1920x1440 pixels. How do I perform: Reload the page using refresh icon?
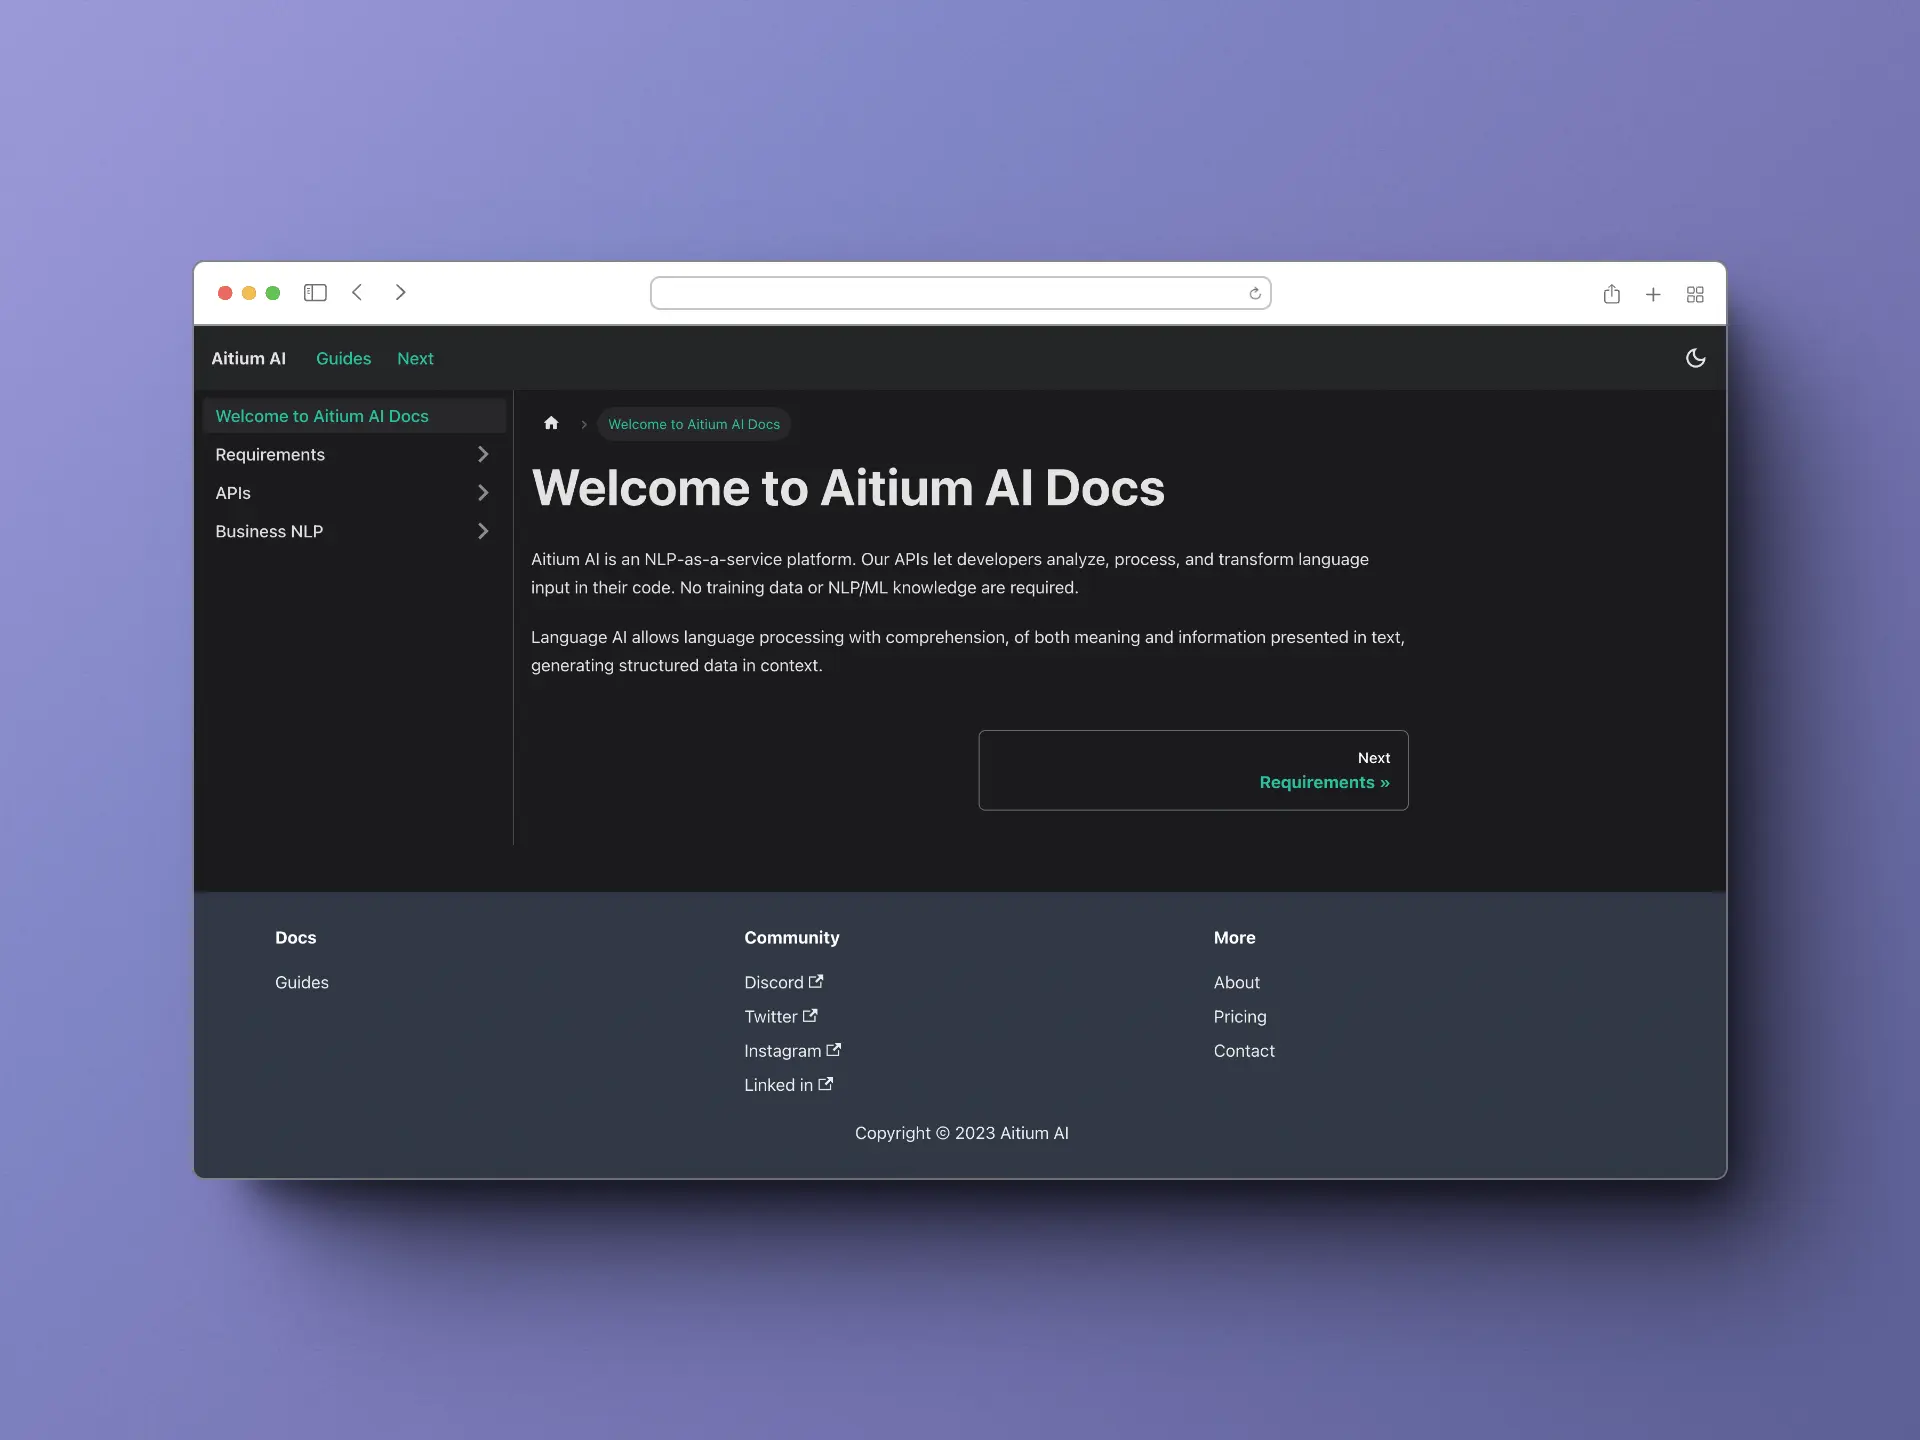tap(1254, 294)
